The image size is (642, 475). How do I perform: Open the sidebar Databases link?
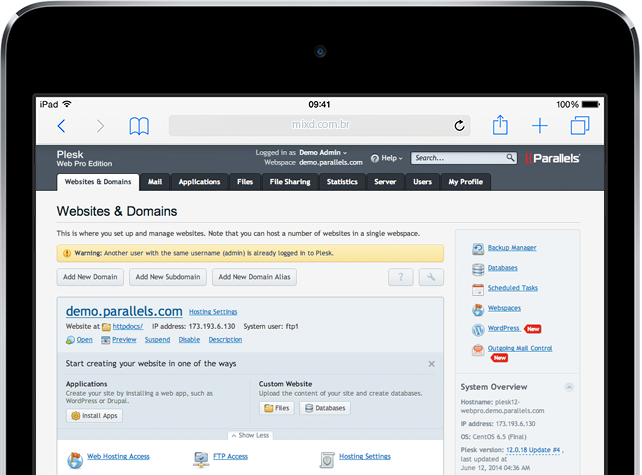point(502,267)
